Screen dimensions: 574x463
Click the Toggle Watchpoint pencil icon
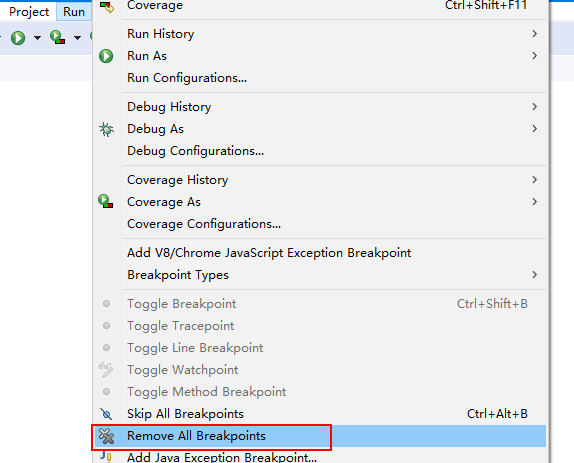point(106,370)
